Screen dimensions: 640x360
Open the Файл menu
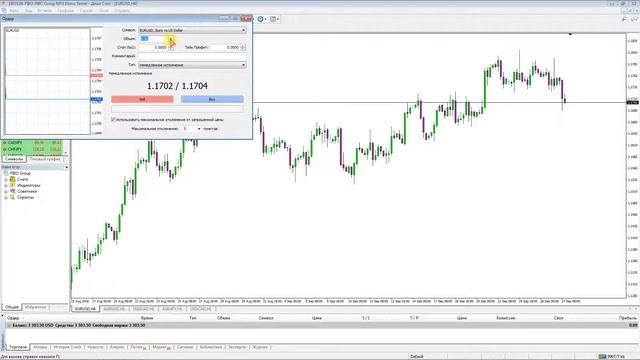[x=14, y=11]
